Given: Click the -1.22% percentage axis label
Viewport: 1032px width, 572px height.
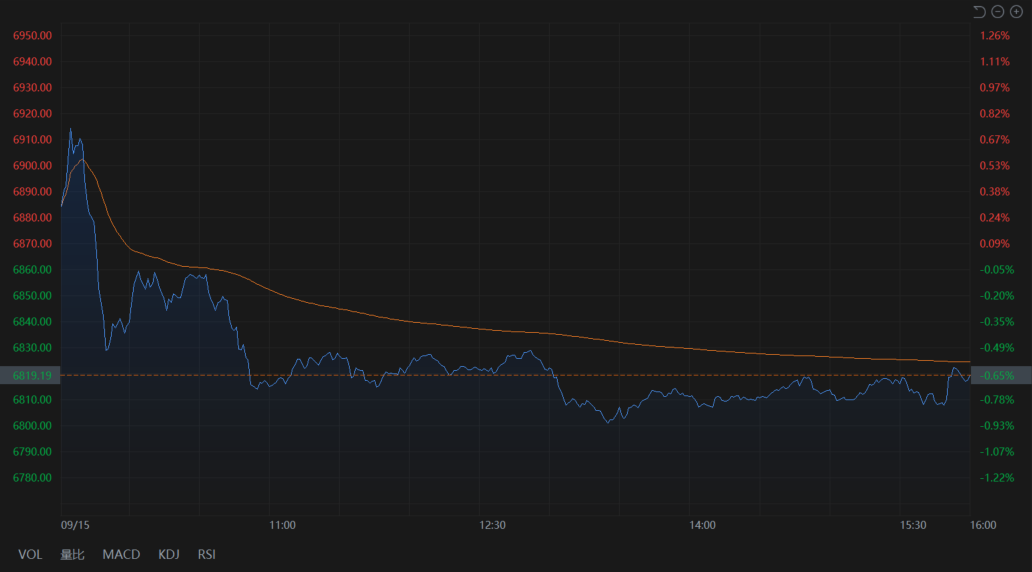Looking at the screenshot, I should pos(998,478).
